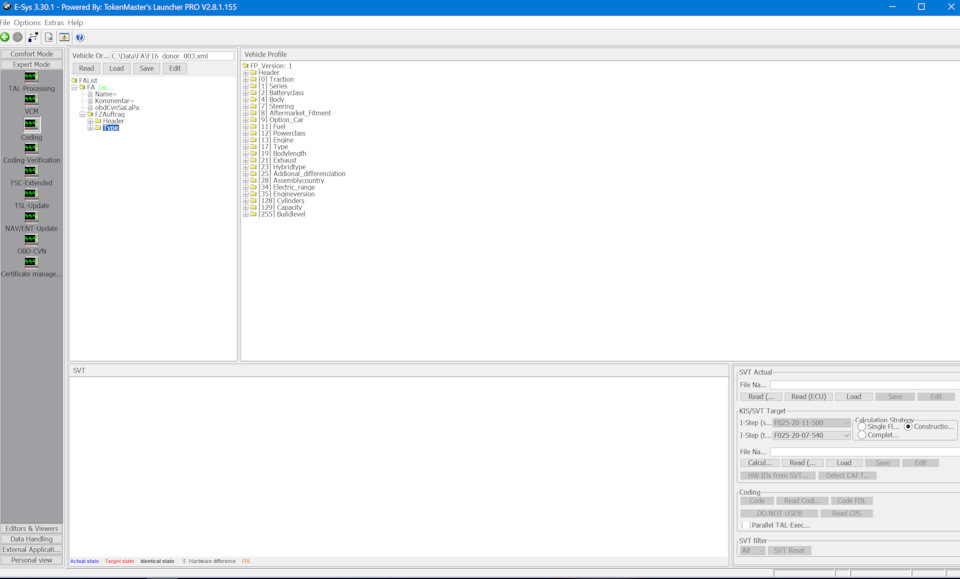Open the FSC-Extended module icon
Screen dimensions: 960x579
tap(31, 171)
